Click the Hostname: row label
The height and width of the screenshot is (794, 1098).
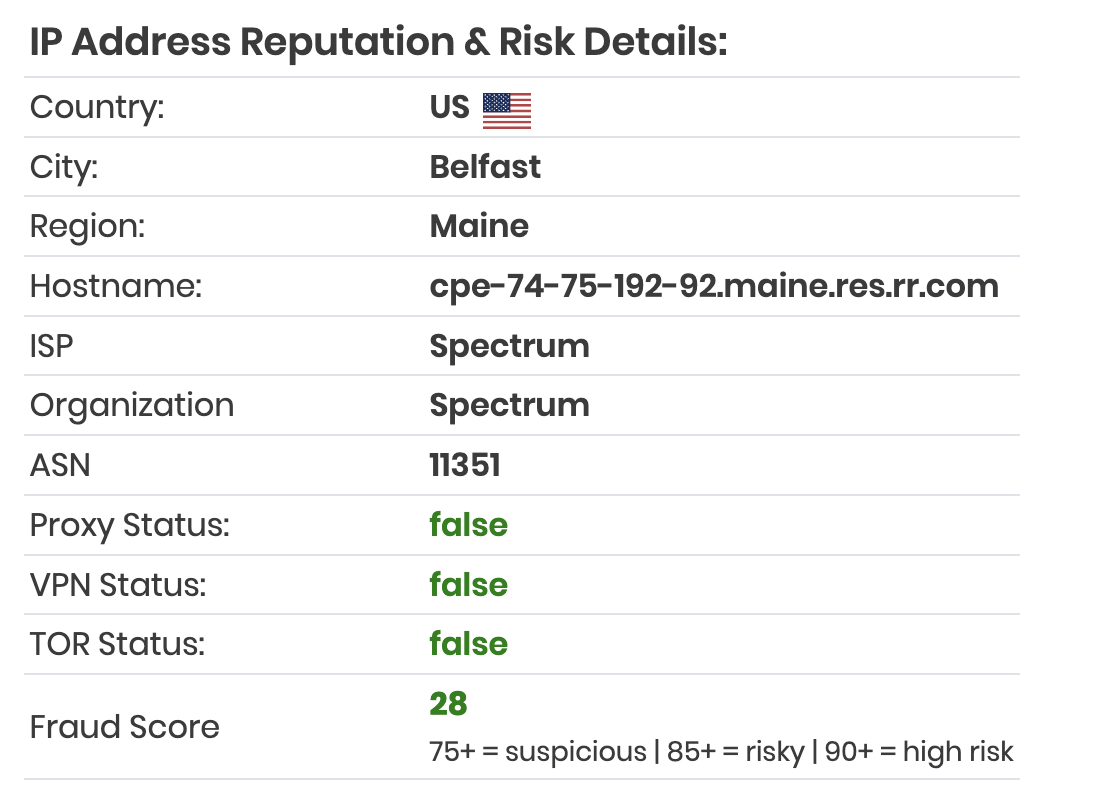coord(116,286)
